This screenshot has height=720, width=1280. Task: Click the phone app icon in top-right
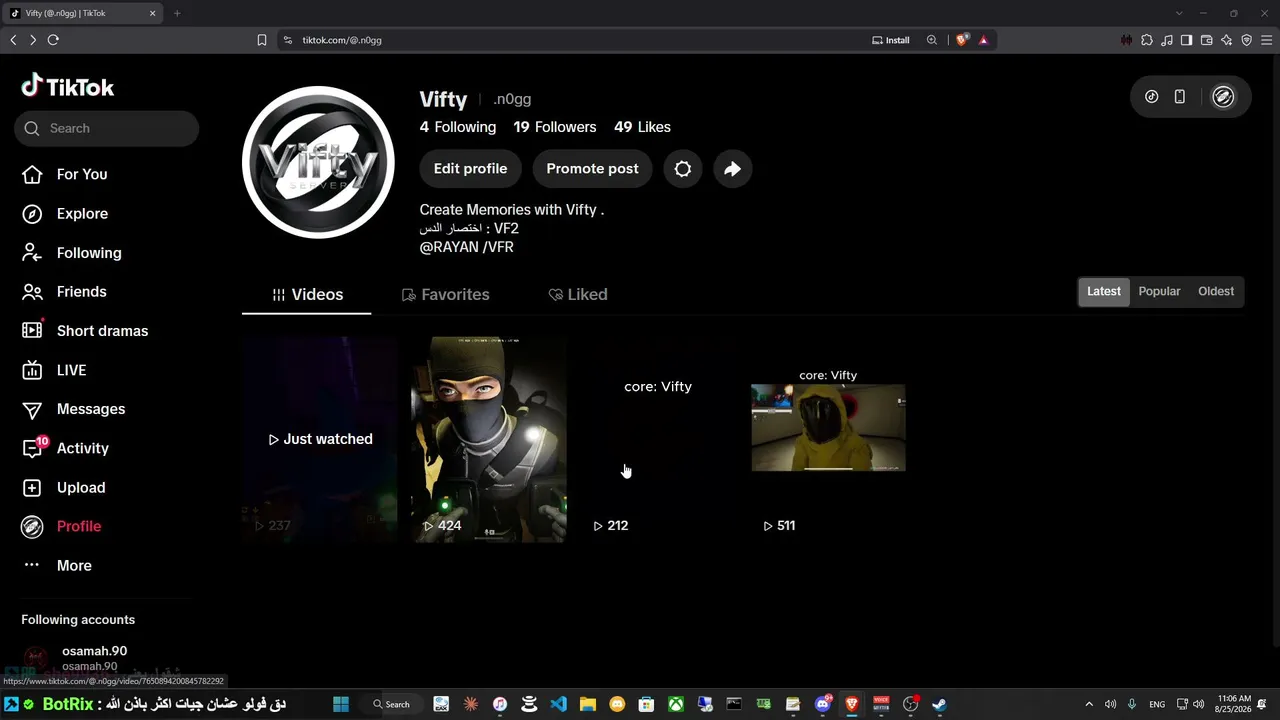click(x=1180, y=97)
